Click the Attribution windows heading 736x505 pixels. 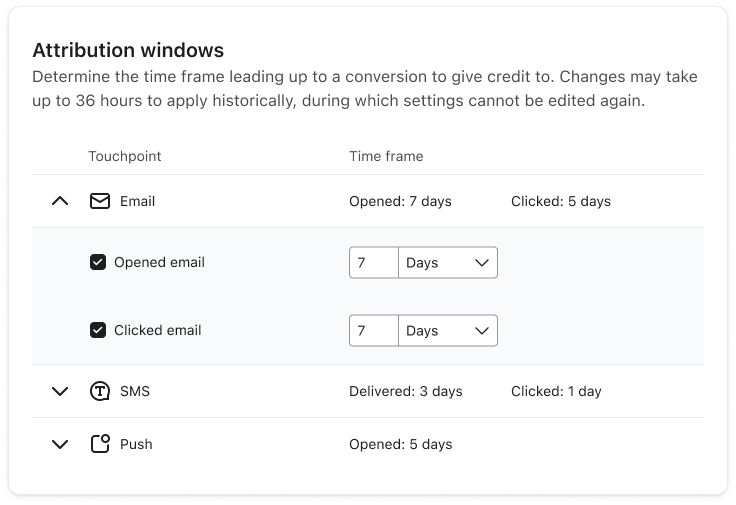[128, 50]
